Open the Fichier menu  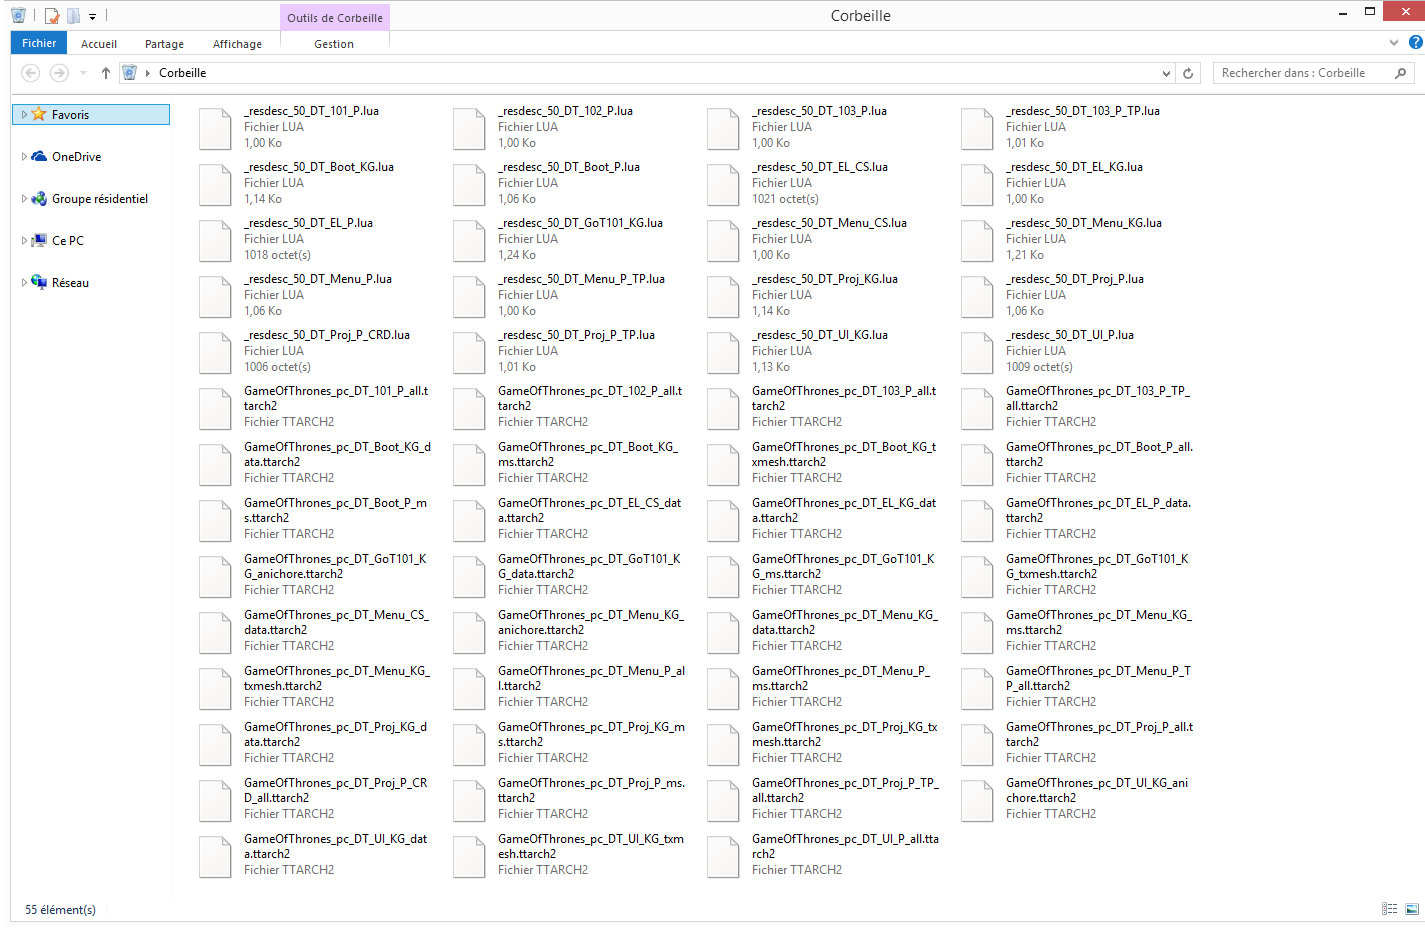click(39, 43)
